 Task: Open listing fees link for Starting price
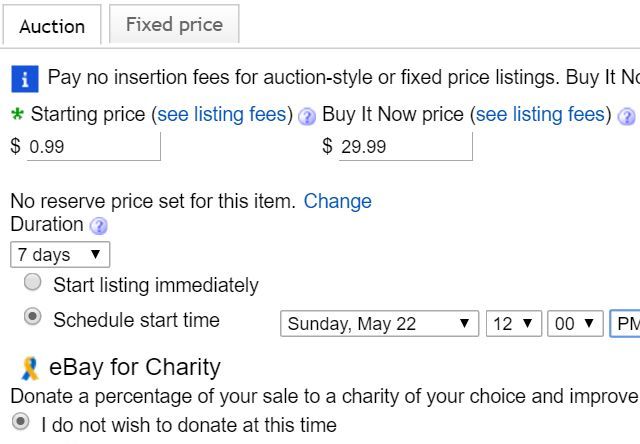(224, 114)
